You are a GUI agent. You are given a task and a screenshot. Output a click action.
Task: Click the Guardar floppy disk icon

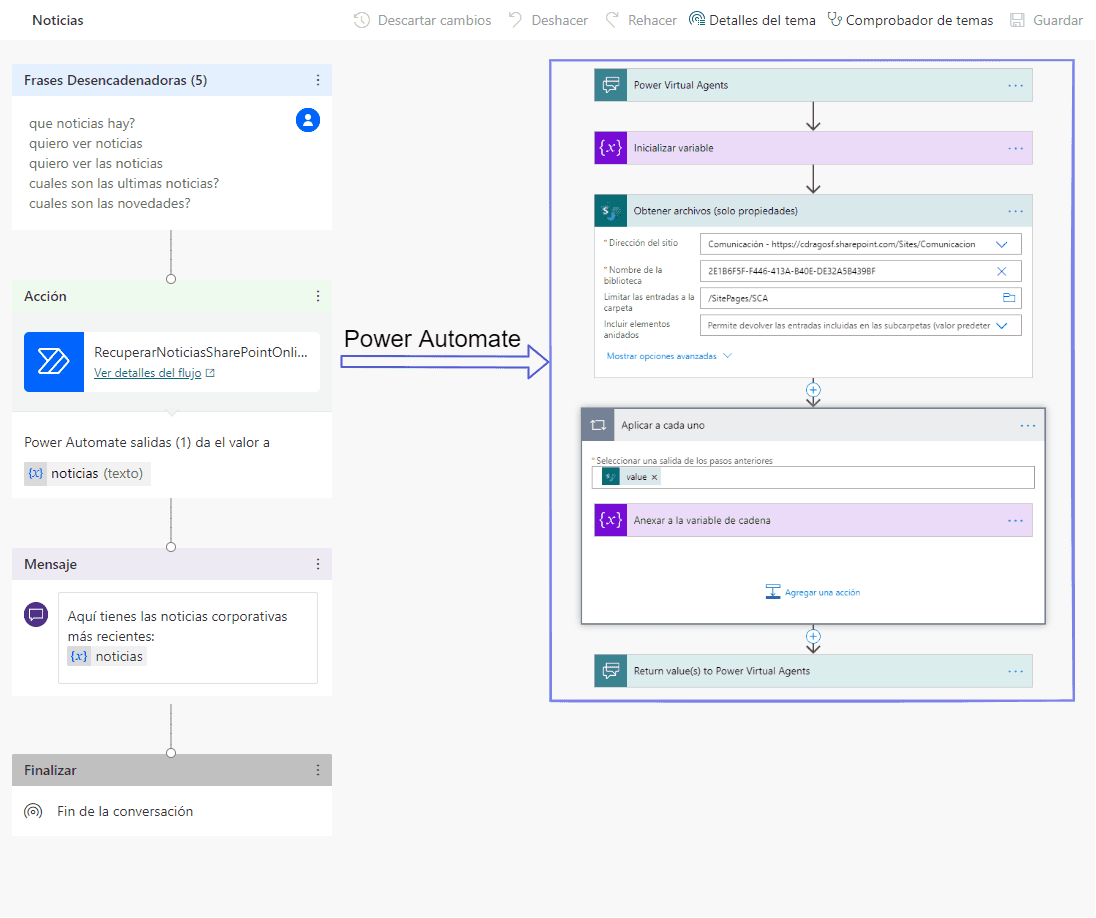click(x=1017, y=20)
